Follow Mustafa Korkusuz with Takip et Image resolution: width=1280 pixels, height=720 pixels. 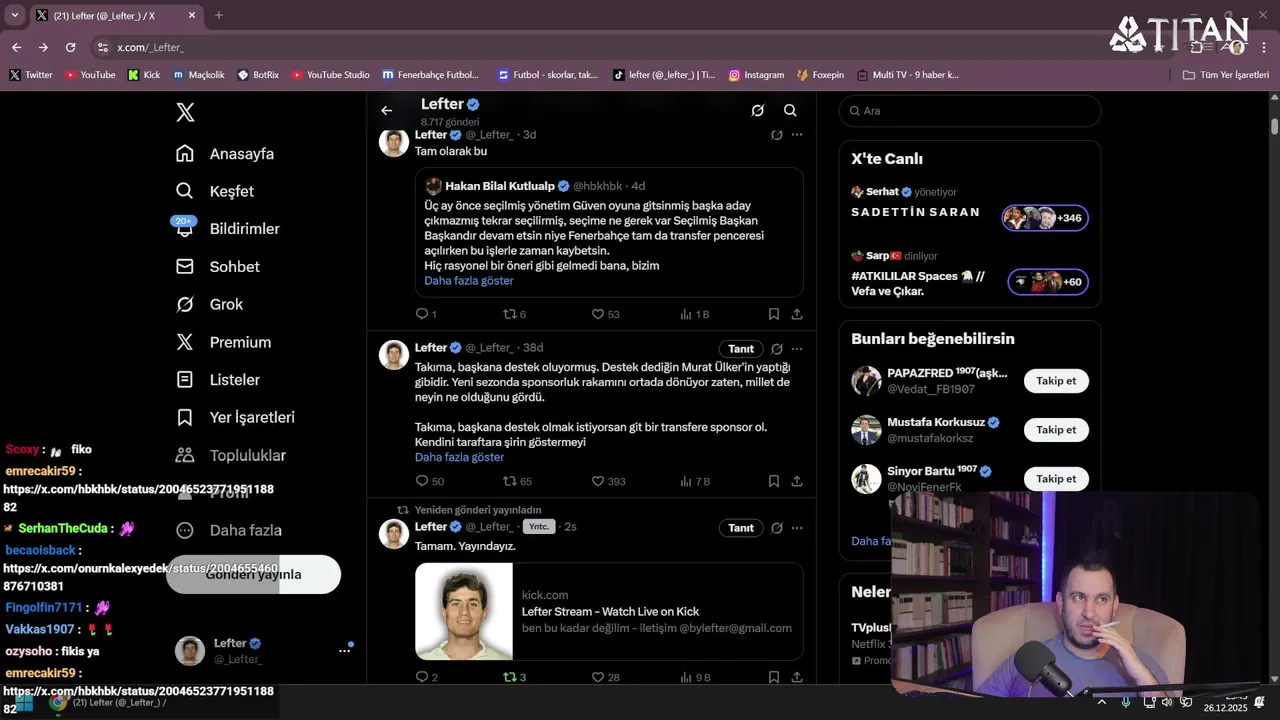tap(1056, 430)
